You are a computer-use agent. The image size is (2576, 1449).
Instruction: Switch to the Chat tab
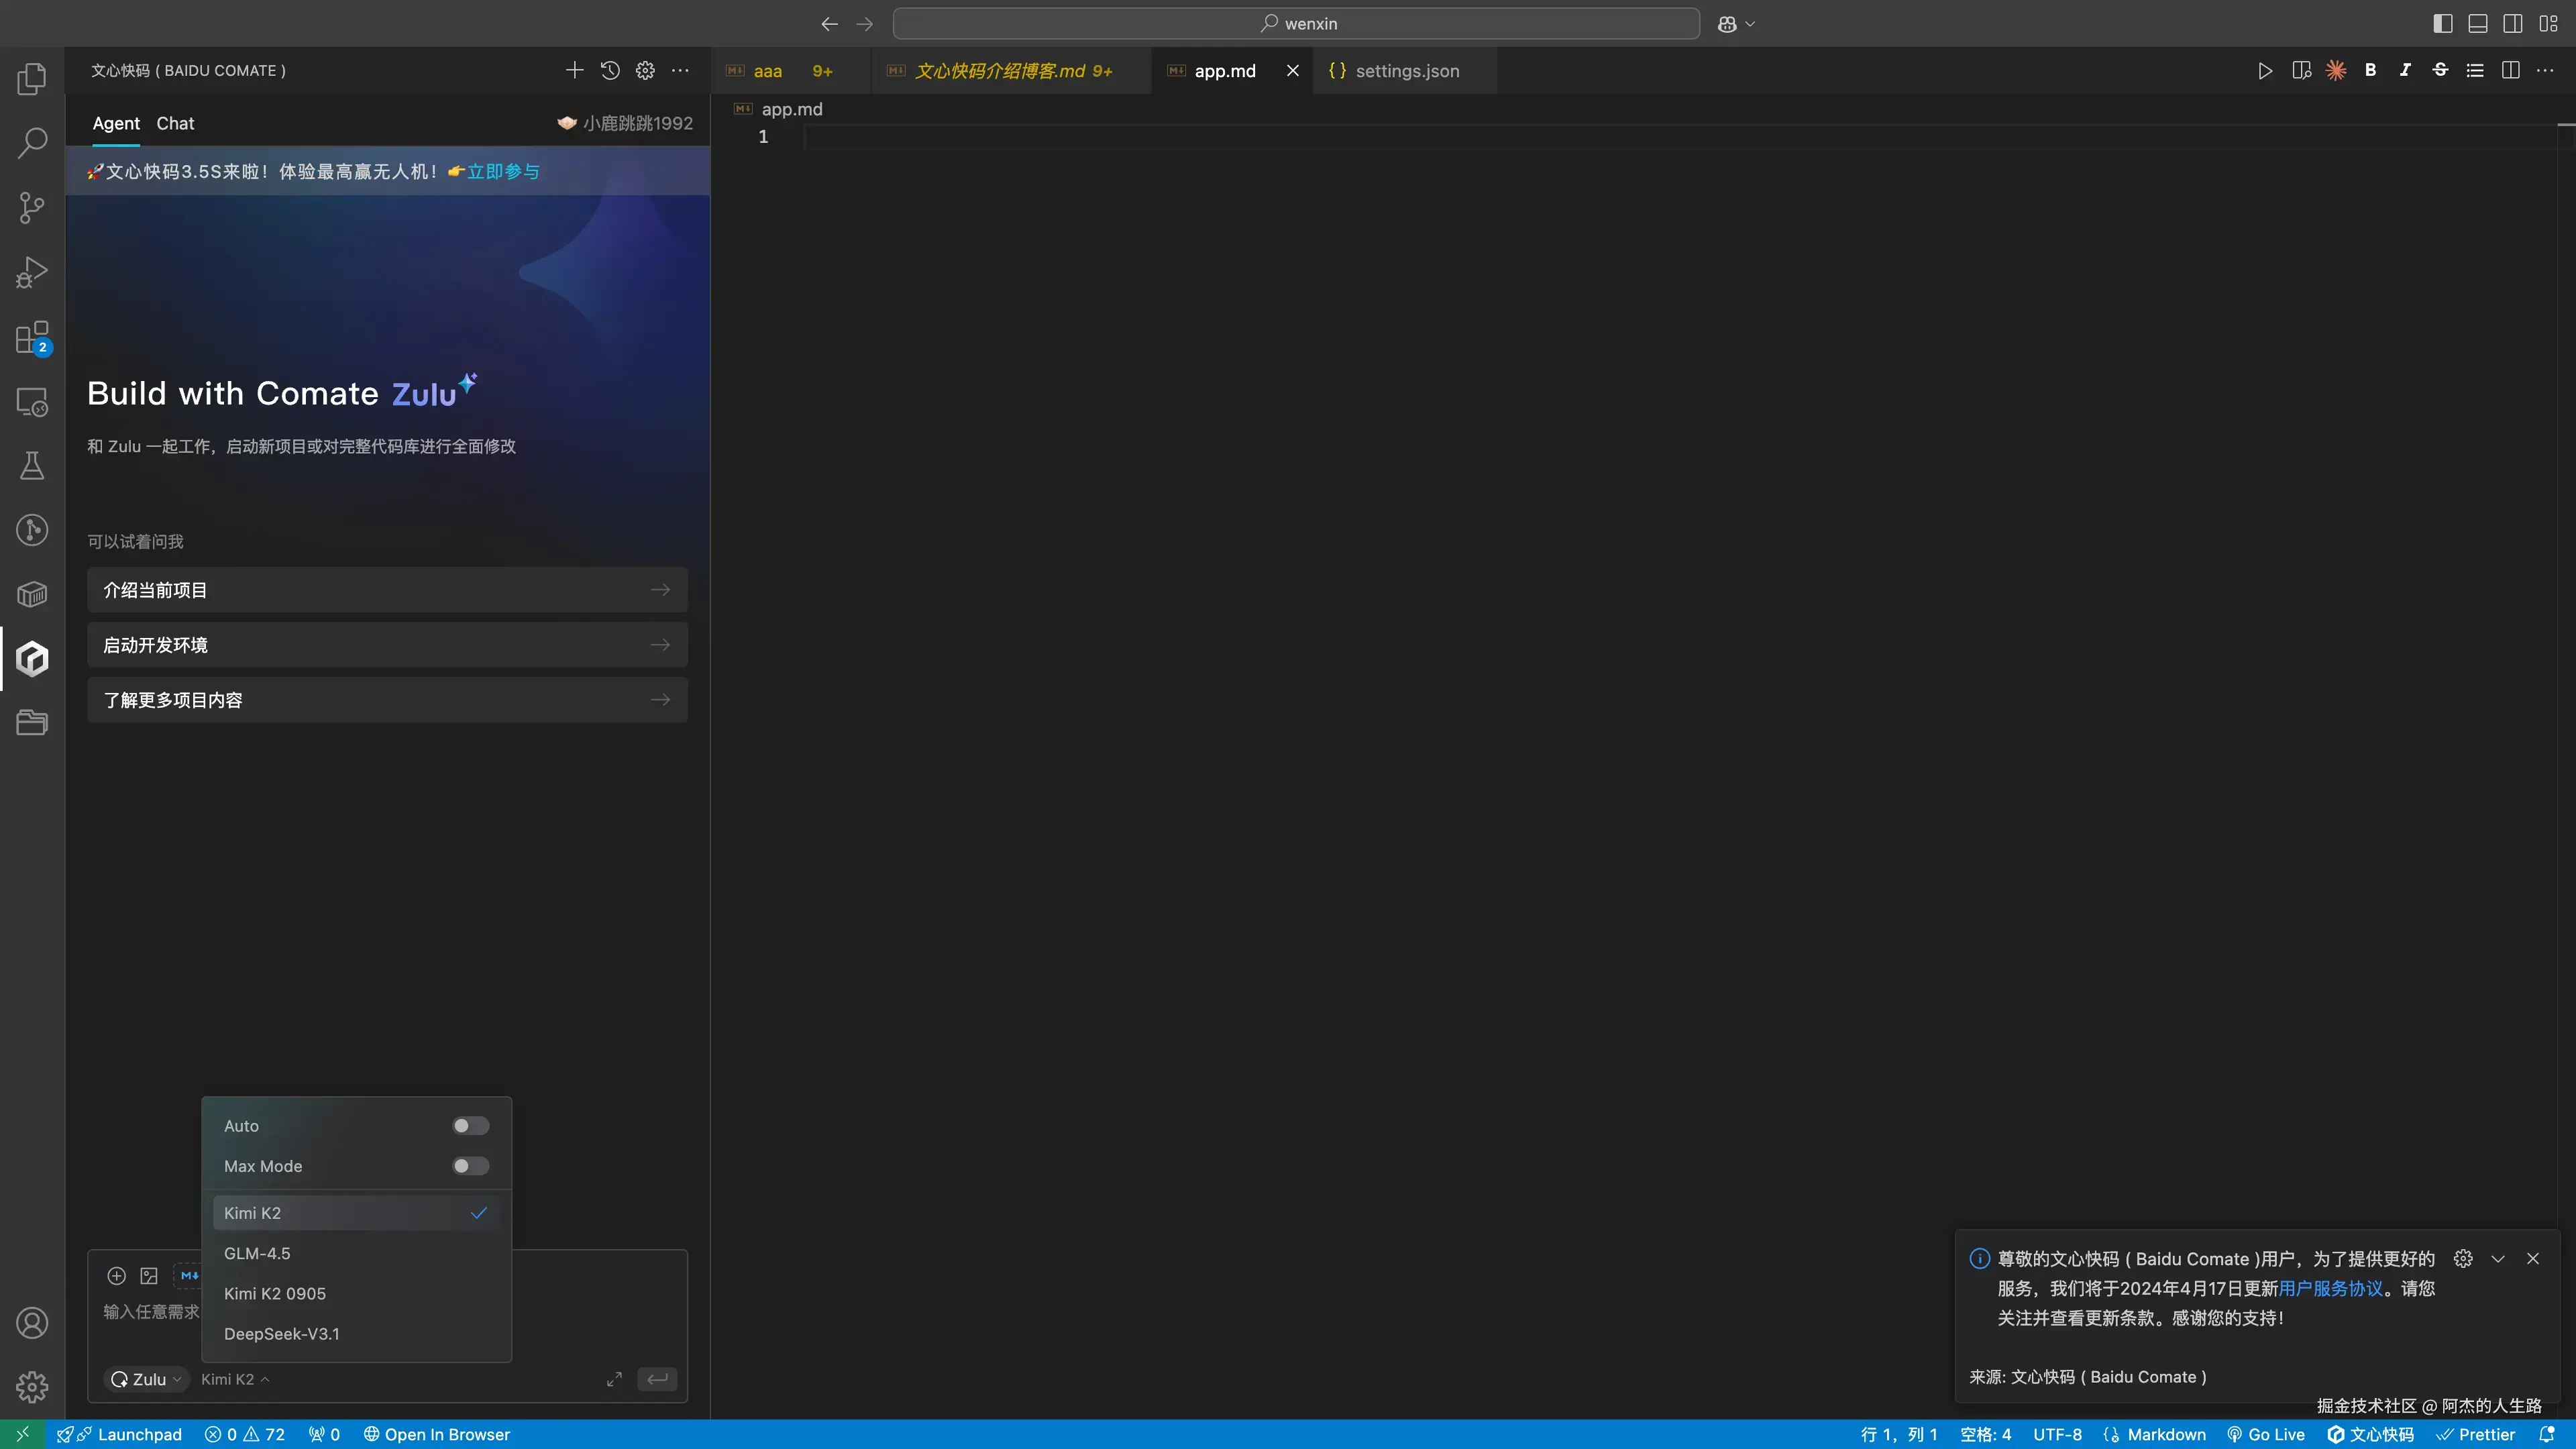tap(175, 123)
